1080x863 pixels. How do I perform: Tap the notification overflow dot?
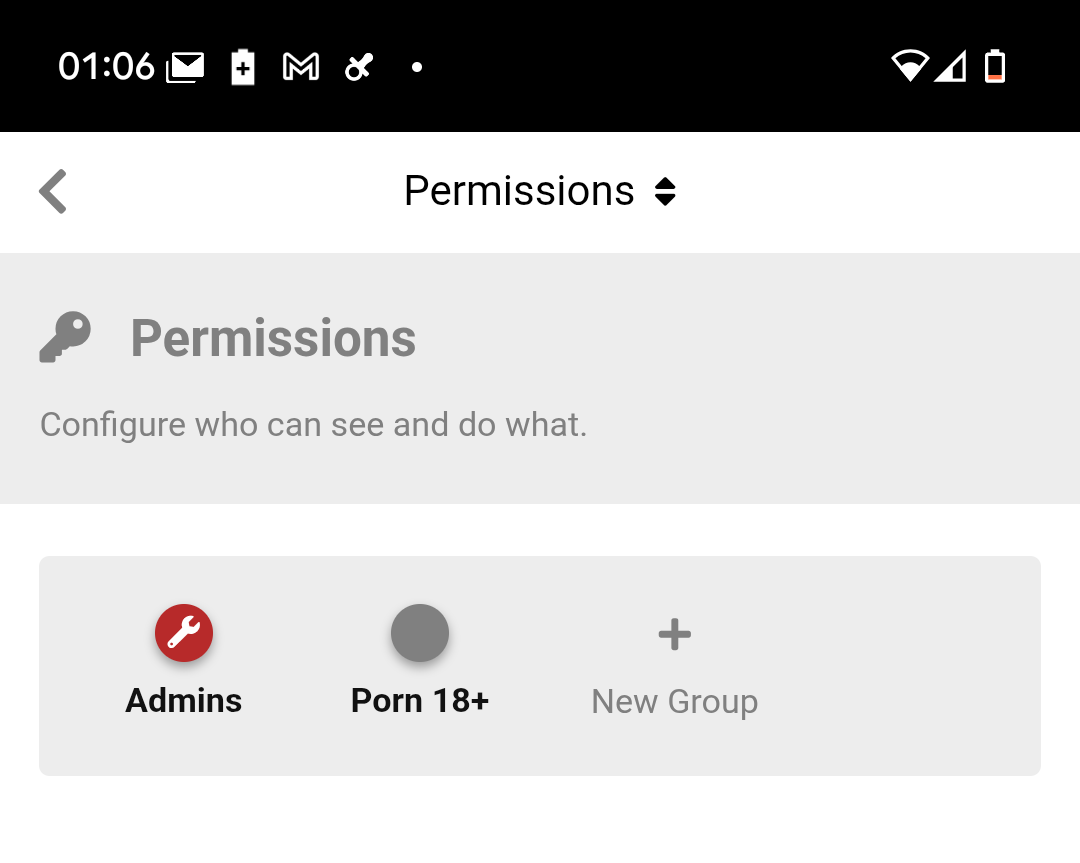417,67
